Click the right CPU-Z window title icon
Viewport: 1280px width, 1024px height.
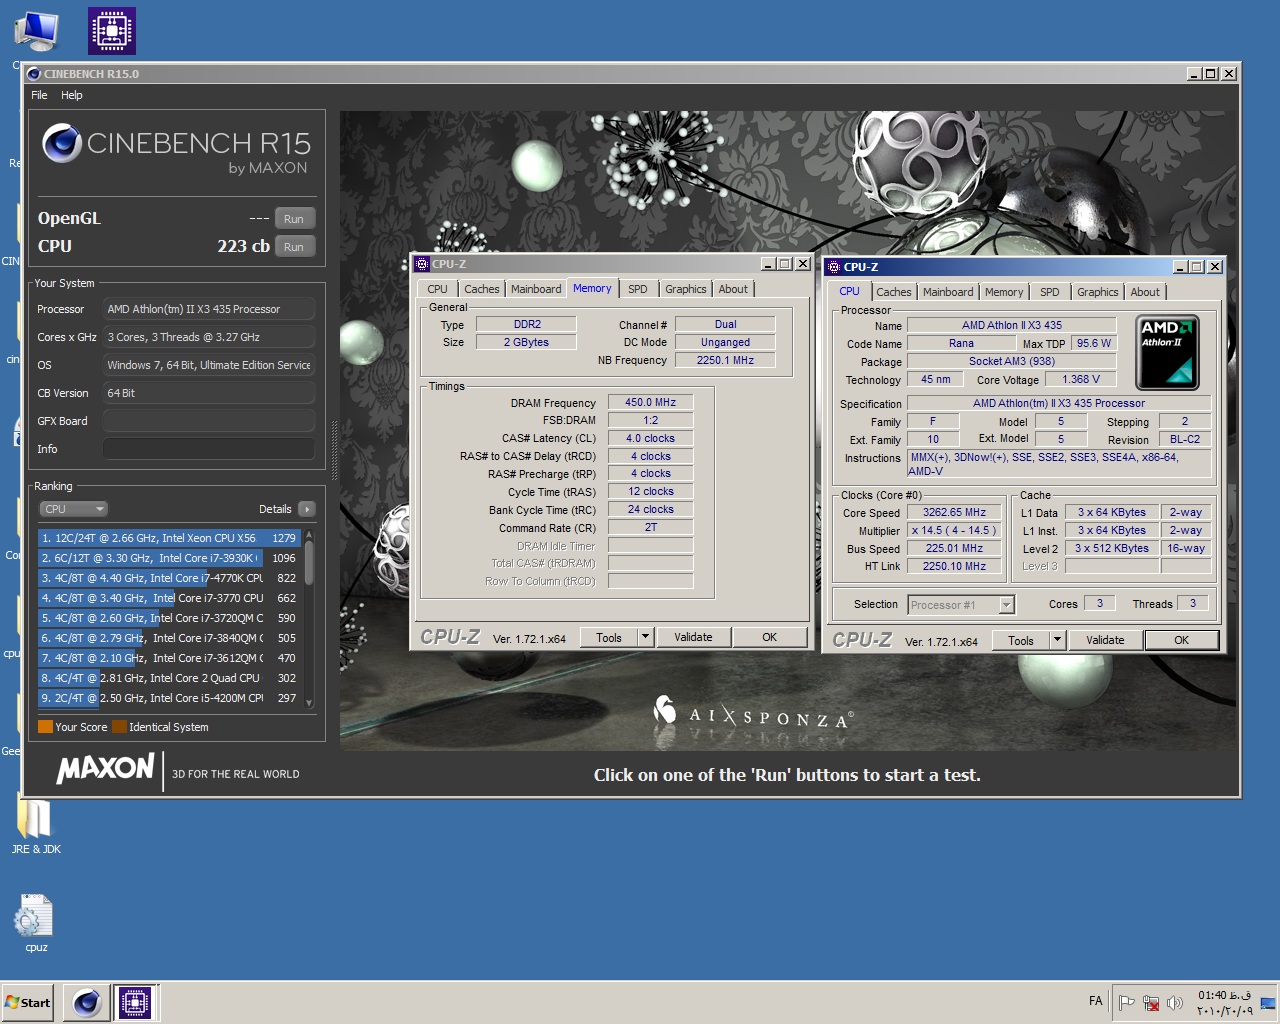pyautogui.click(x=834, y=267)
